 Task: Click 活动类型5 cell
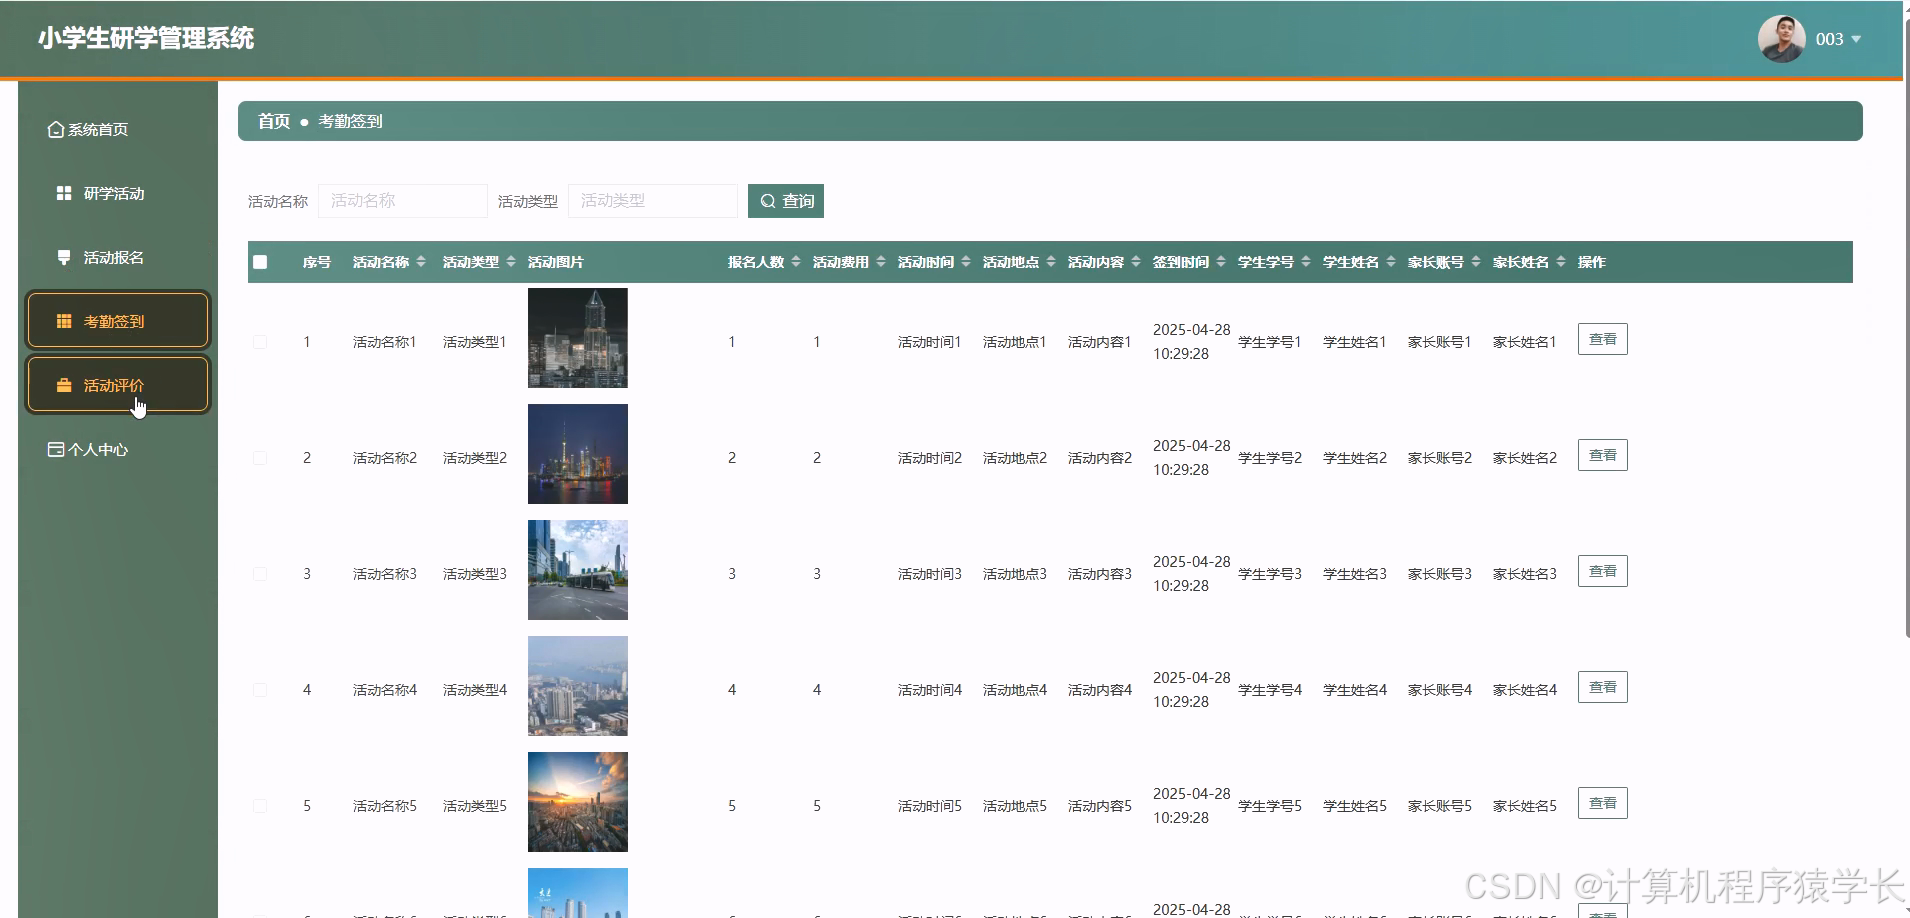point(475,806)
